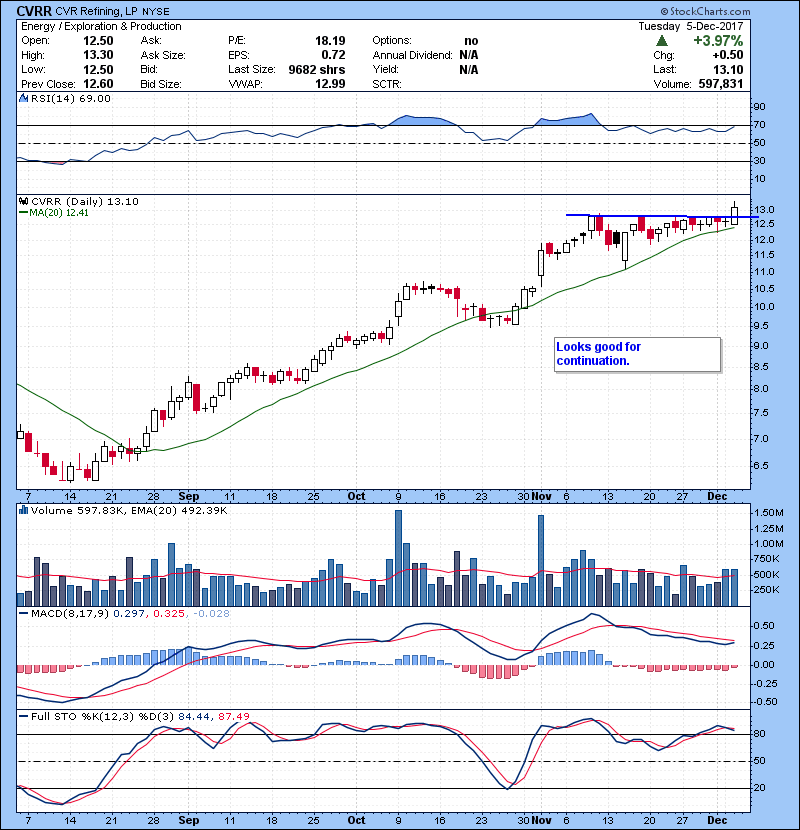Click the 'MACD(8,17,9)' indicator label

coord(70,614)
